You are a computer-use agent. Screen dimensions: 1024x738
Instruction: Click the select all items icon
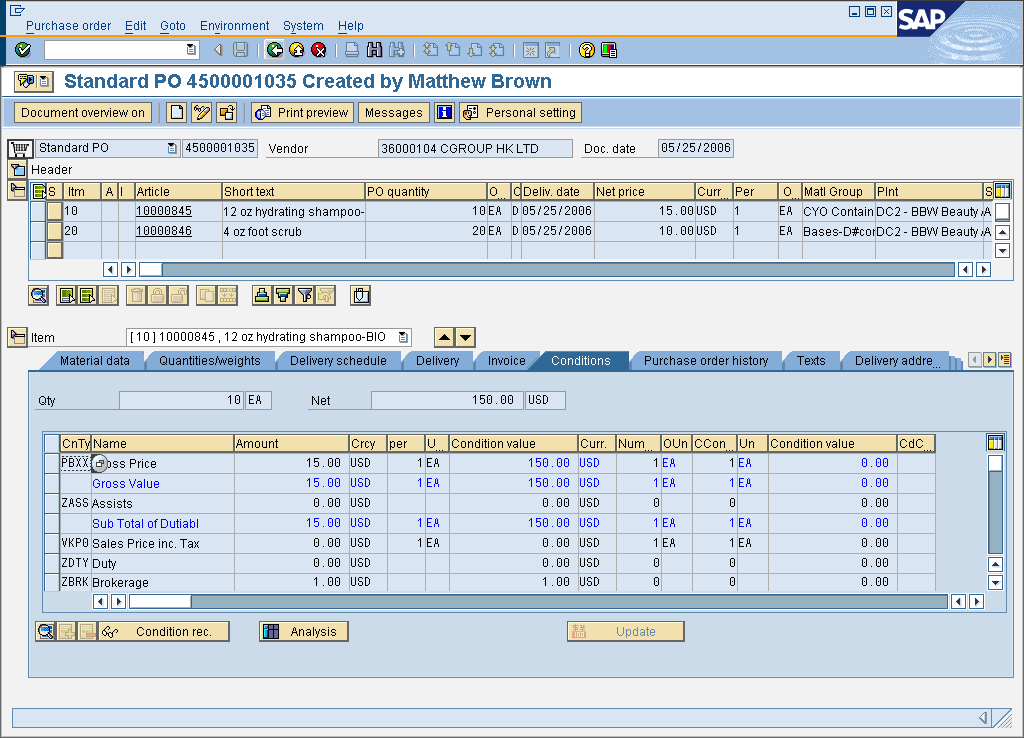coord(39,191)
